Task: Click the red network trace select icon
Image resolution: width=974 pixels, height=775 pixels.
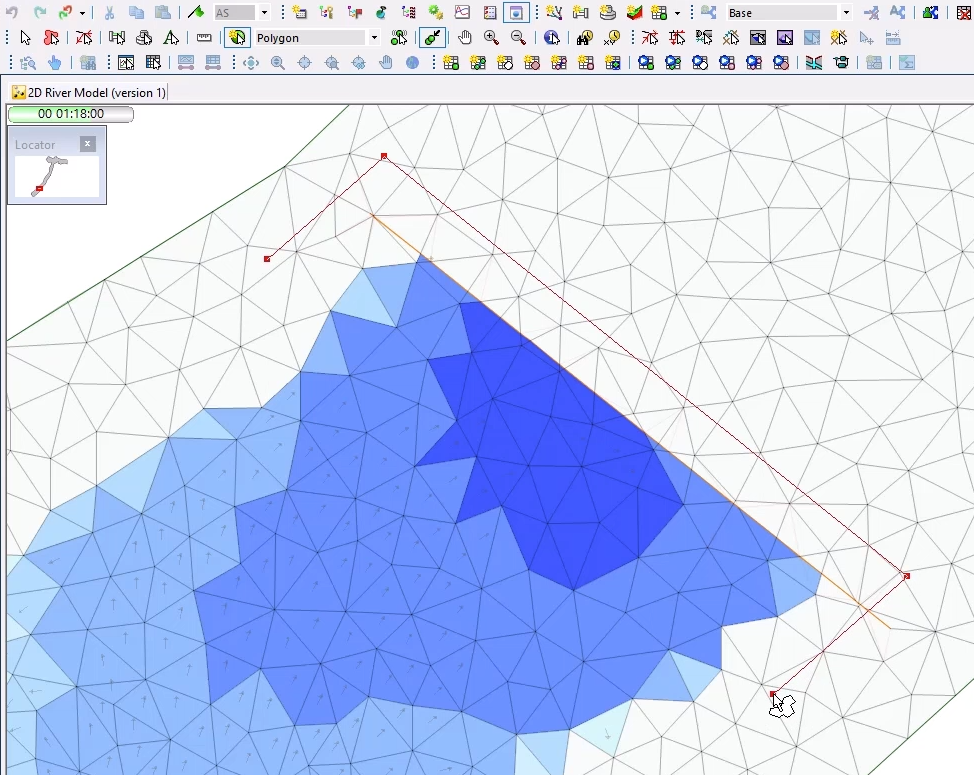Action: pyautogui.click(x=84, y=38)
